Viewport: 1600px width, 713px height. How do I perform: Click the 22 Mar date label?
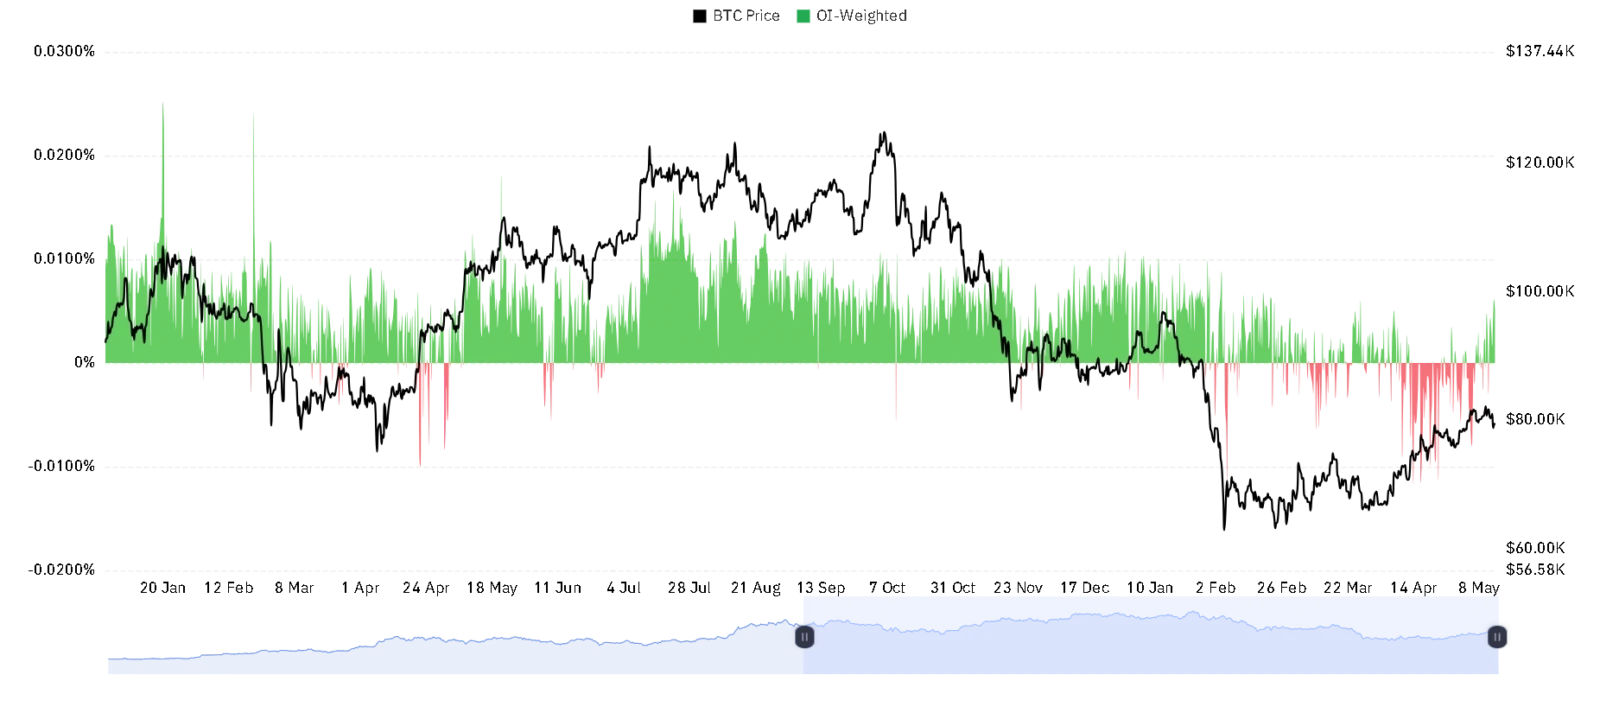pyautogui.click(x=1348, y=588)
